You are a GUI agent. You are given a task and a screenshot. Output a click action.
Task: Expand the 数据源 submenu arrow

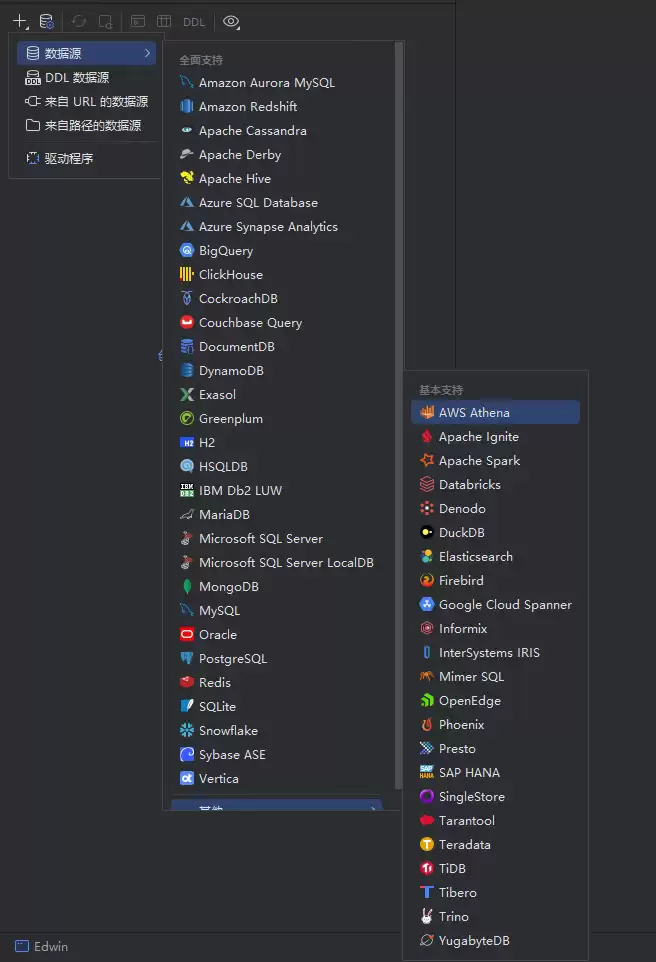(x=148, y=53)
